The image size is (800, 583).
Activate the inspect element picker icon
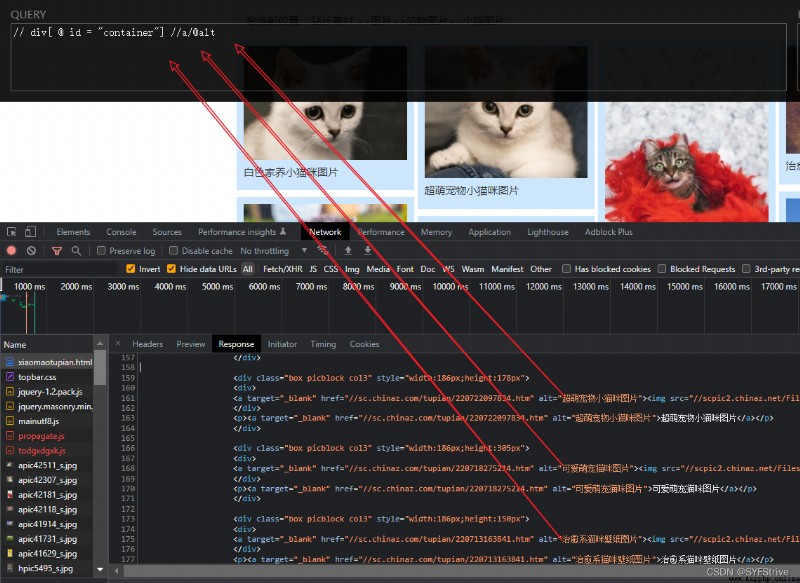[11, 232]
